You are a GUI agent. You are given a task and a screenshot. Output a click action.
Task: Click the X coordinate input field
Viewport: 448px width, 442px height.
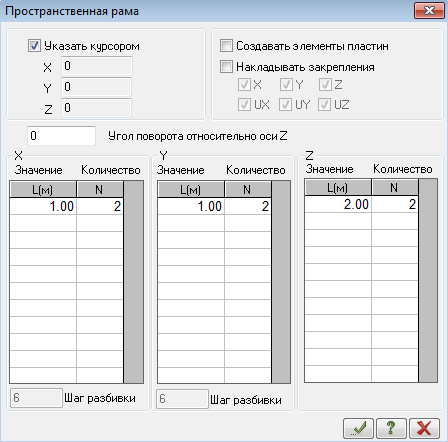pyautogui.click(x=97, y=66)
